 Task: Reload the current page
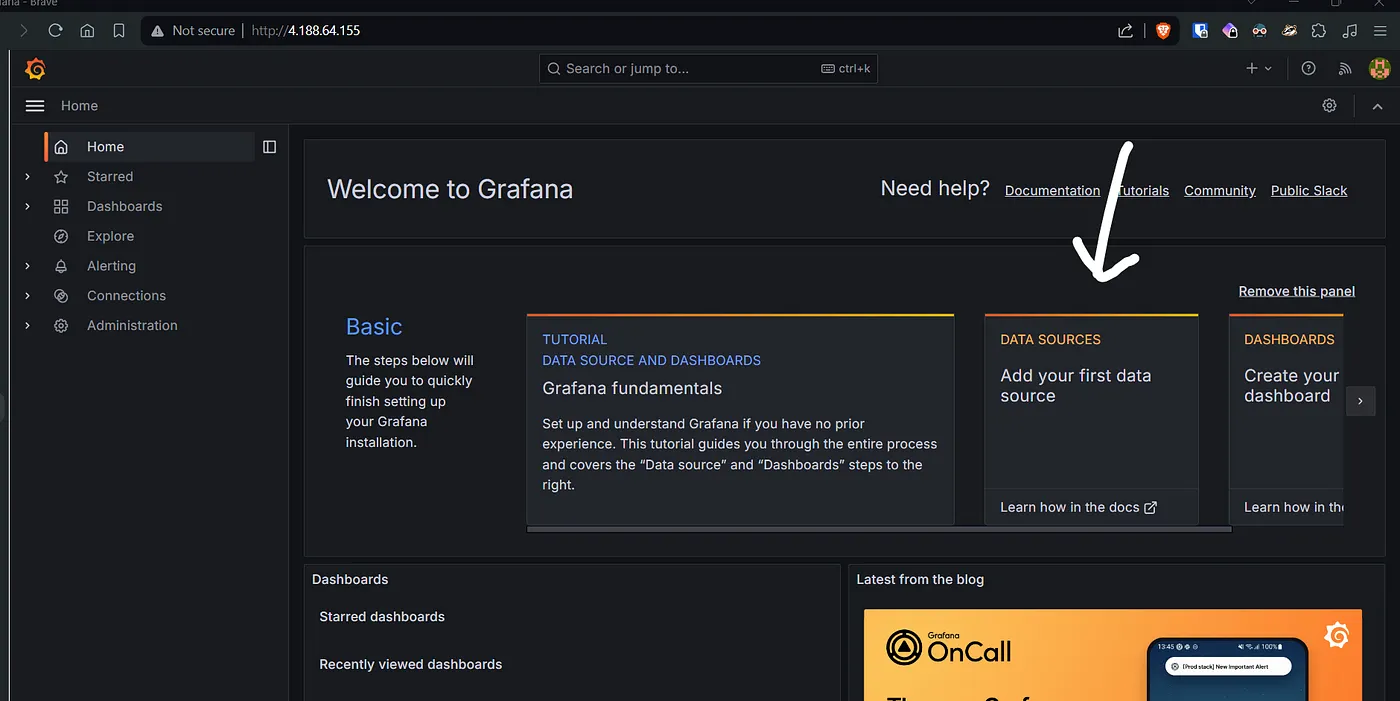coord(55,31)
